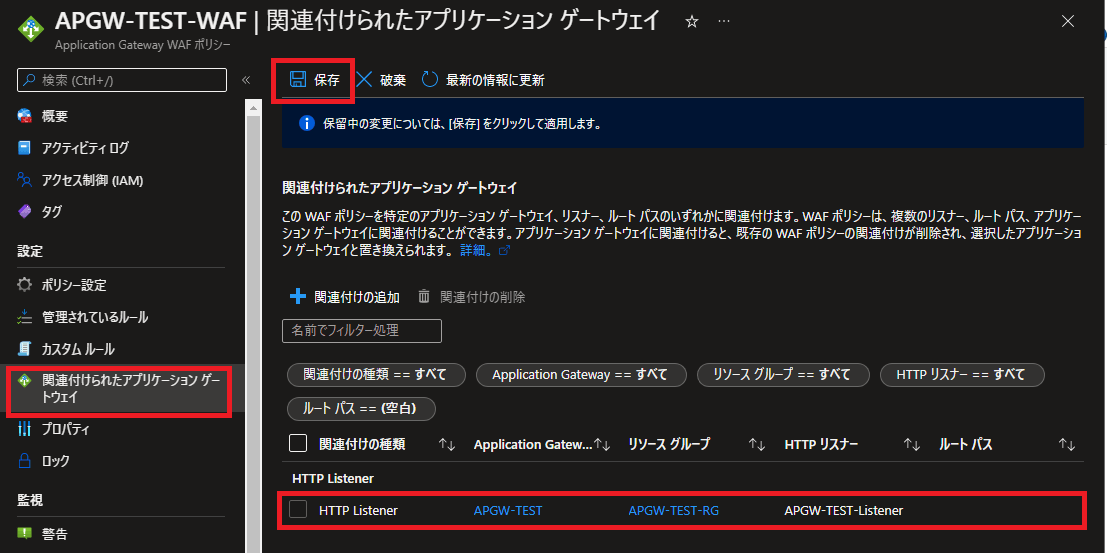Favorite this page with the star icon

(x=692, y=23)
